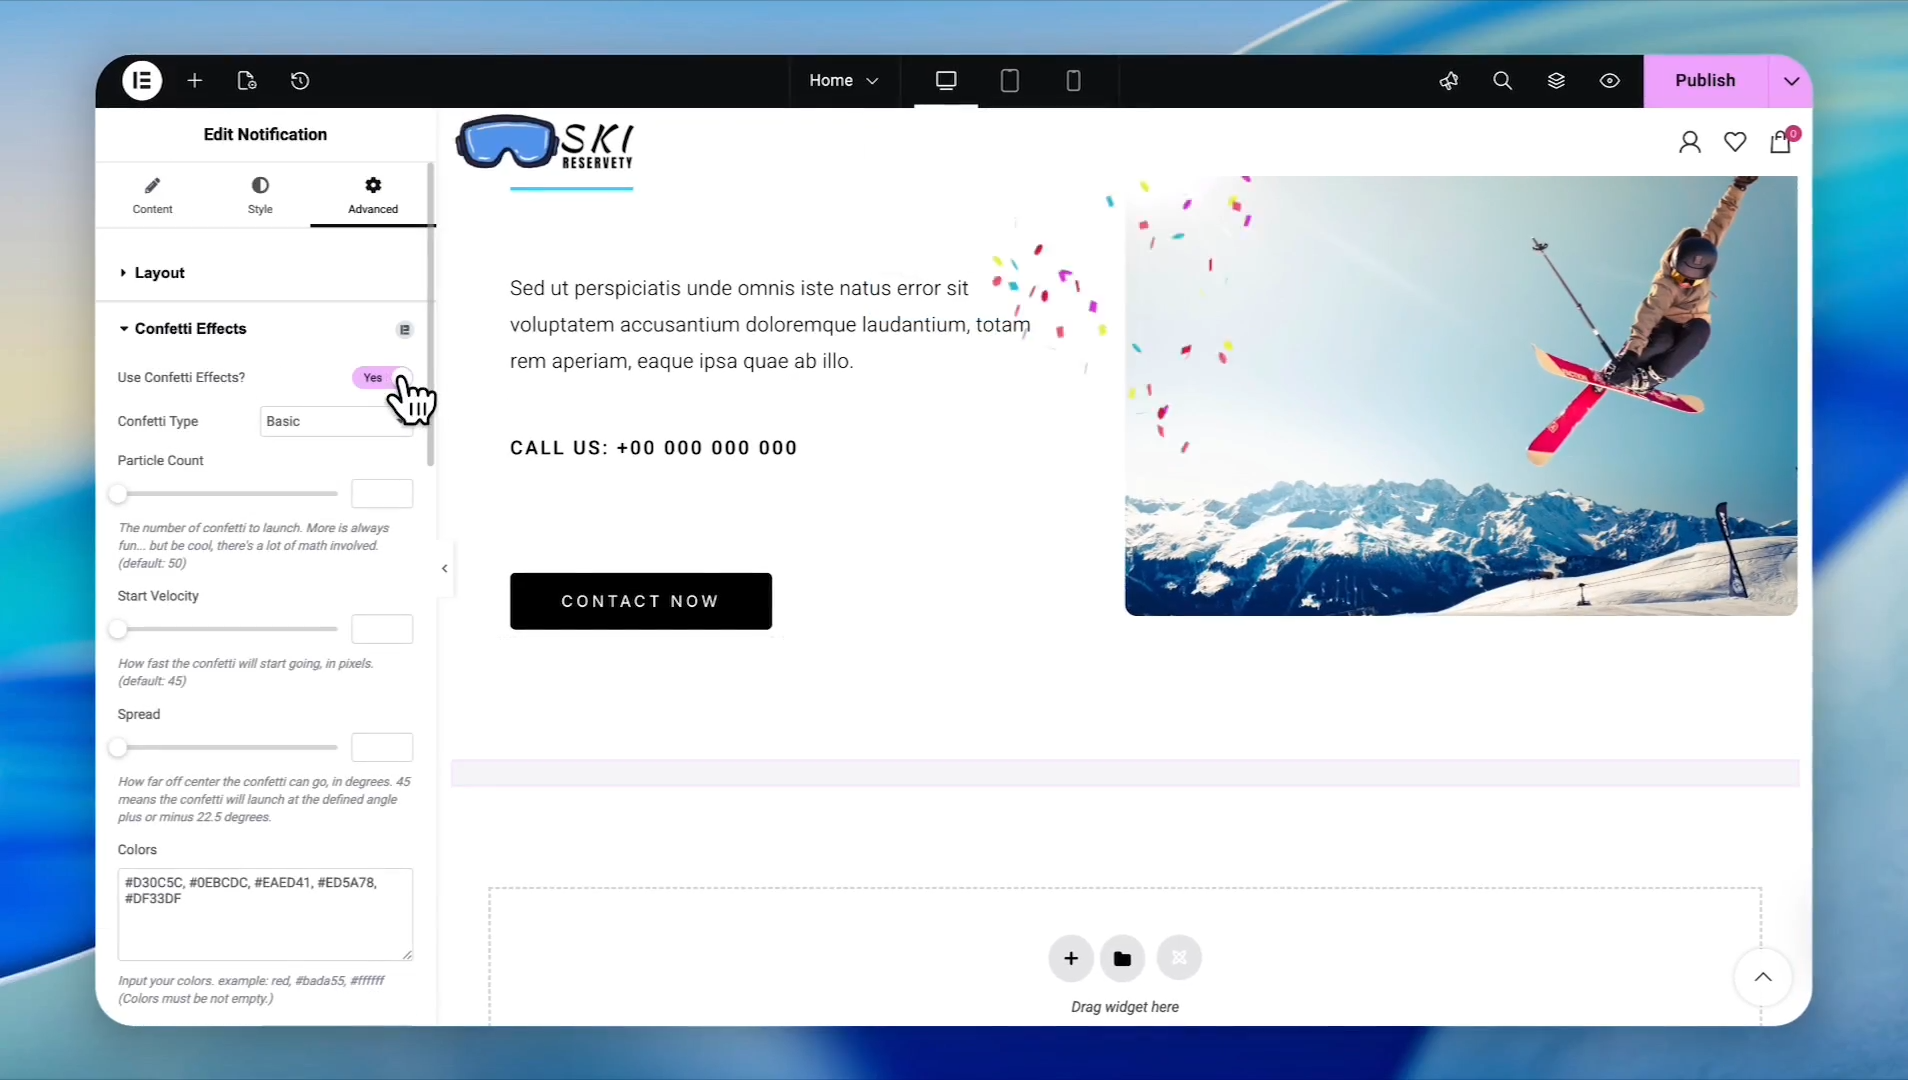Click the Particle Count slider handle
This screenshot has width=1908, height=1080.
[x=119, y=494]
